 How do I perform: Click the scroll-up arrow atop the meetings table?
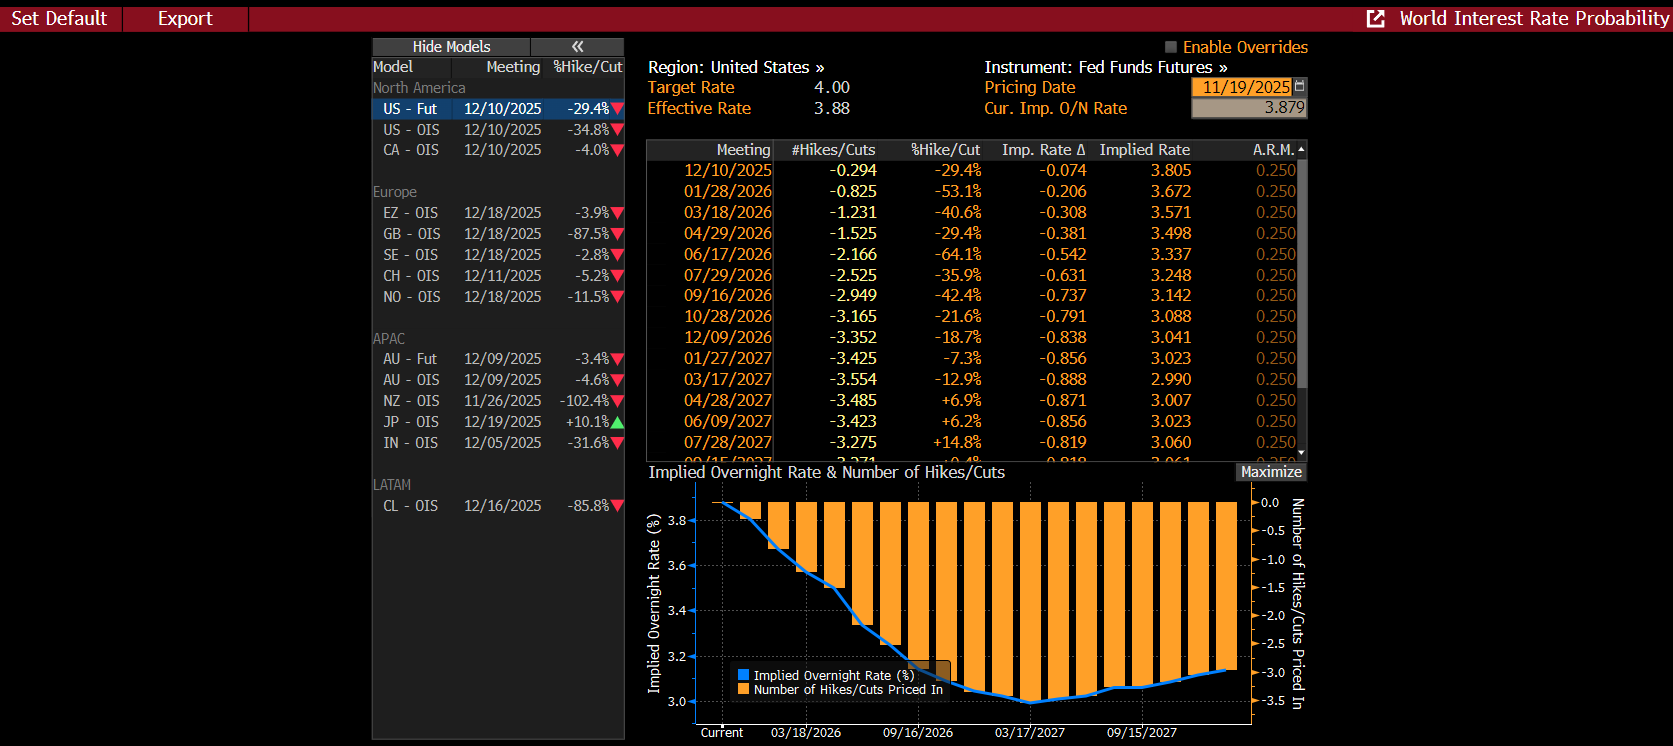click(1301, 150)
